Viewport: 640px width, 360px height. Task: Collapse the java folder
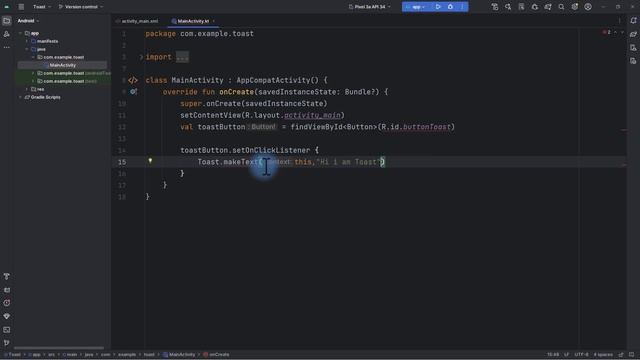coord(27,49)
